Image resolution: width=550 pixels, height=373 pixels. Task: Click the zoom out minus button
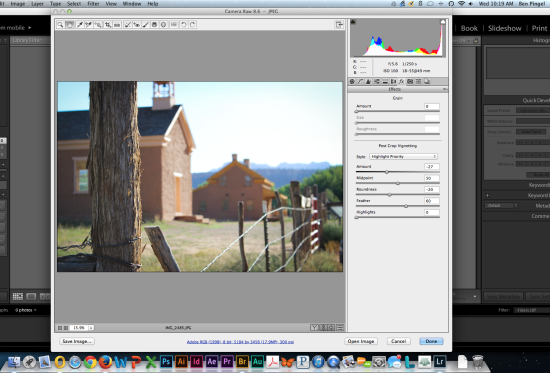tap(60, 328)
